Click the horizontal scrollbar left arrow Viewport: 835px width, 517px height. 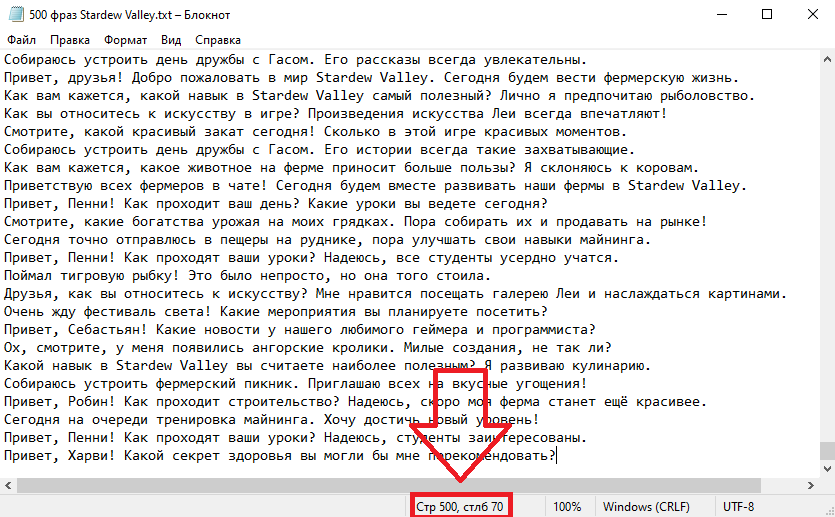(x=8, y=486)
